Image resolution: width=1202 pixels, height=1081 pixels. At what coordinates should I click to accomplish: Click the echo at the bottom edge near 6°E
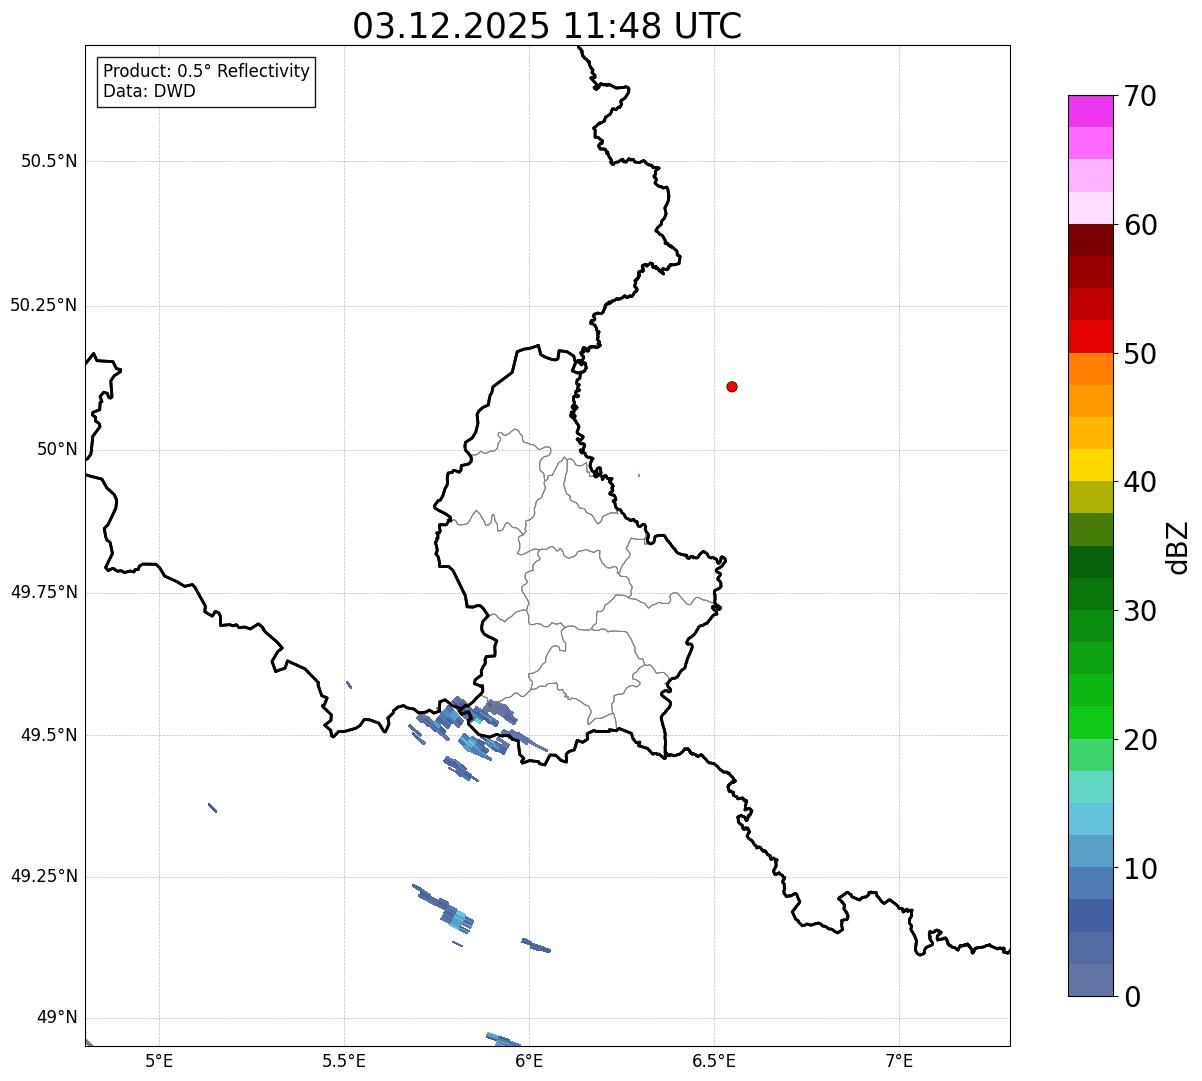pos(503,1040)
